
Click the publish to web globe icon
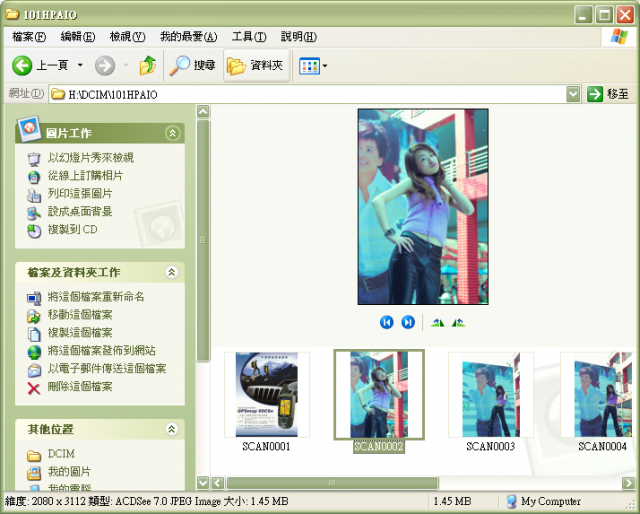tap(34, 352)
